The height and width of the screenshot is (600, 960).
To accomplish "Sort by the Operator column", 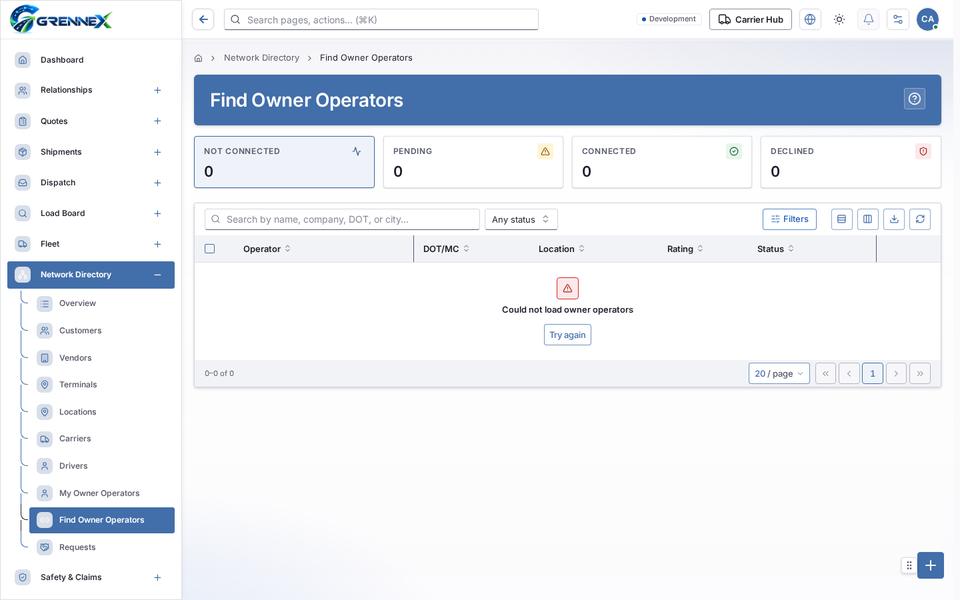I will [x=267, y=249].
